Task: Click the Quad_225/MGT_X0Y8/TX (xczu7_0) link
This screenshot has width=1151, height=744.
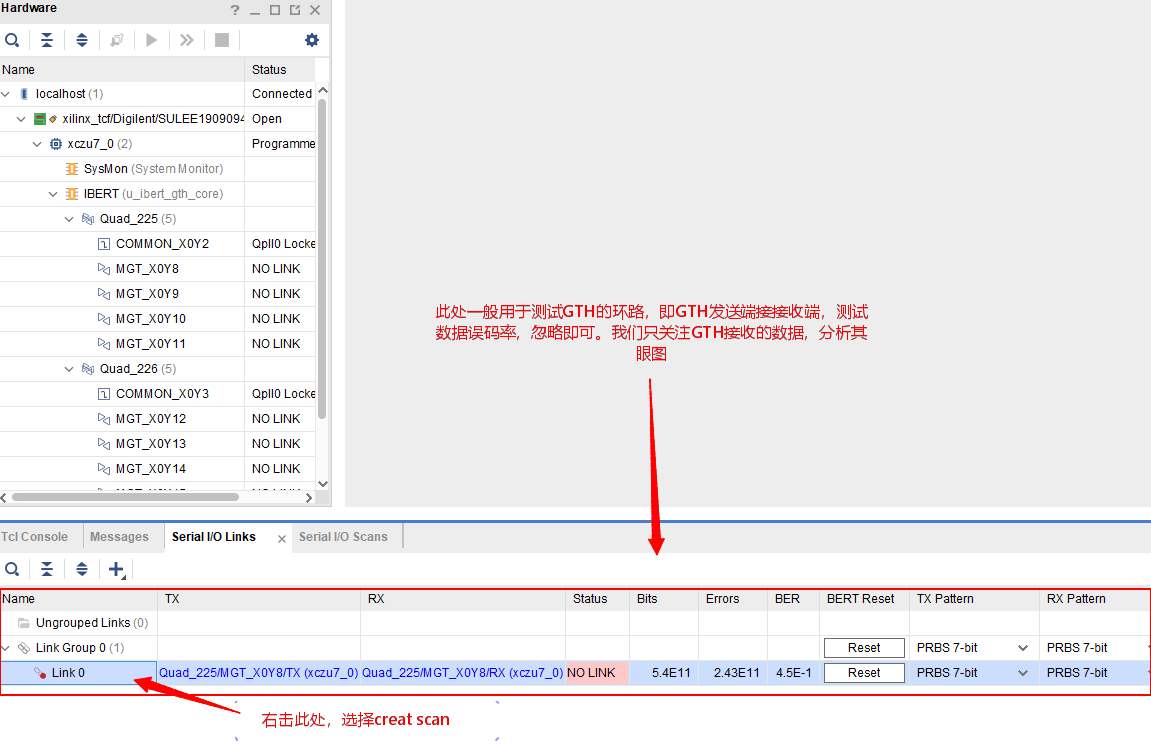Action: click(259, 672)
